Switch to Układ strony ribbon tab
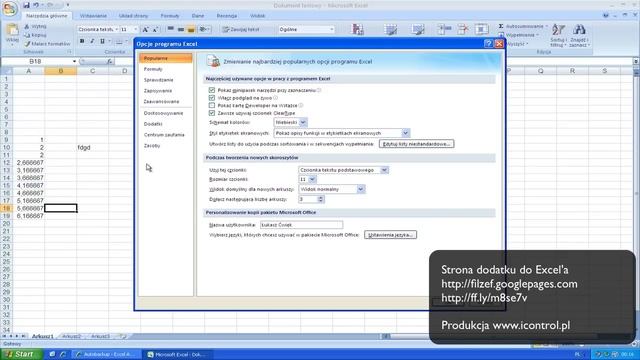 133,16
